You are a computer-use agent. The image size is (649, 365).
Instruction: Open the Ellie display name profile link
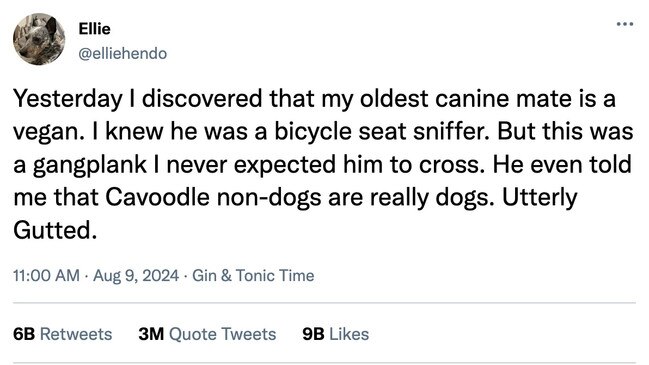pos(94,29)
